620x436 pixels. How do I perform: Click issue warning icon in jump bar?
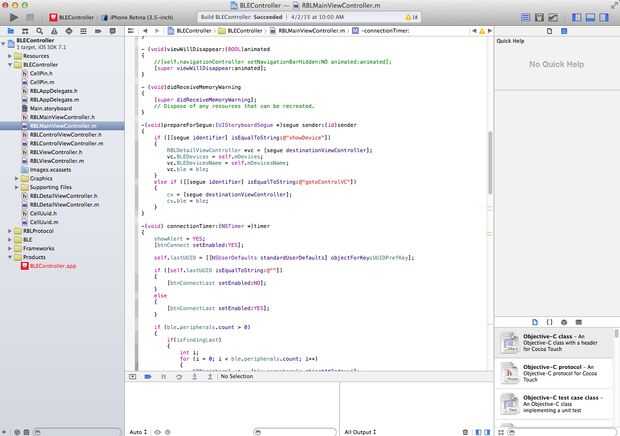click(x=482, y=31)
